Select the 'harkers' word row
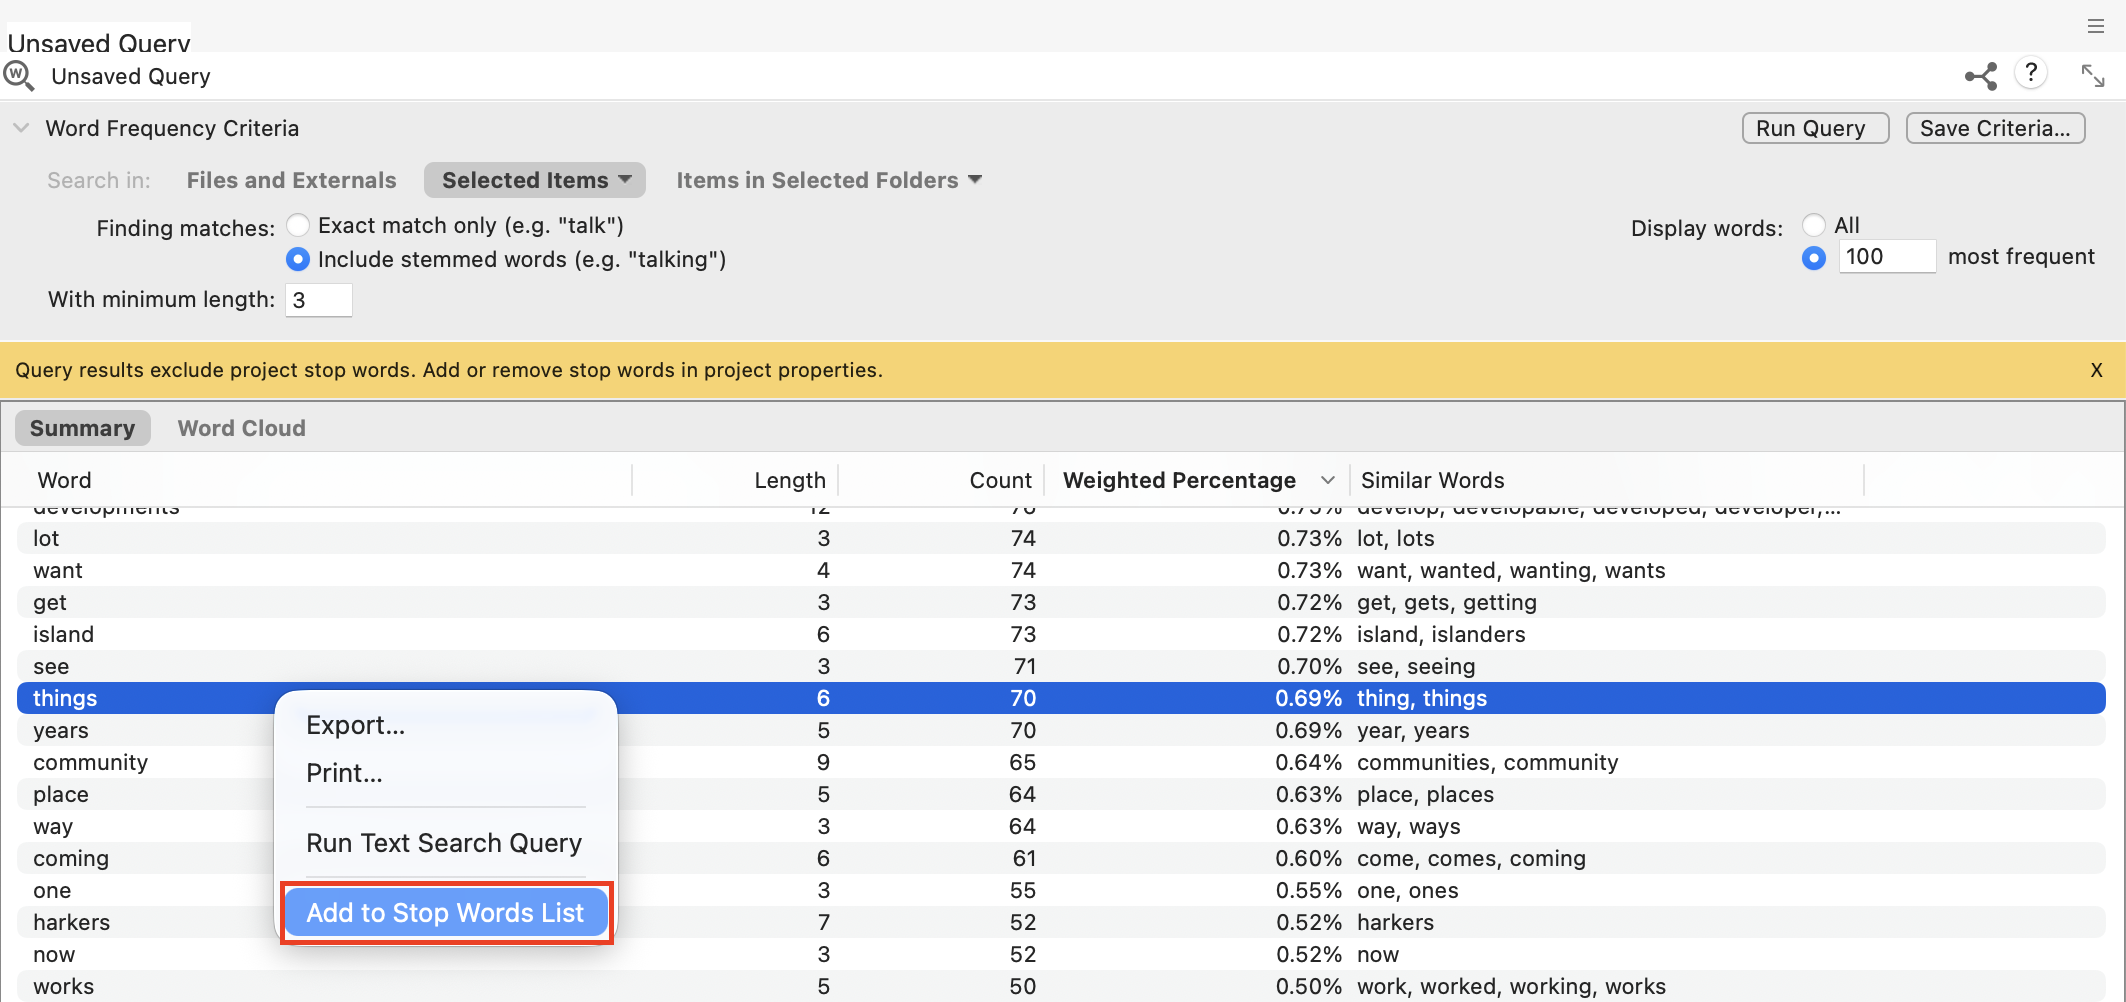 (x=1061, y=922)
